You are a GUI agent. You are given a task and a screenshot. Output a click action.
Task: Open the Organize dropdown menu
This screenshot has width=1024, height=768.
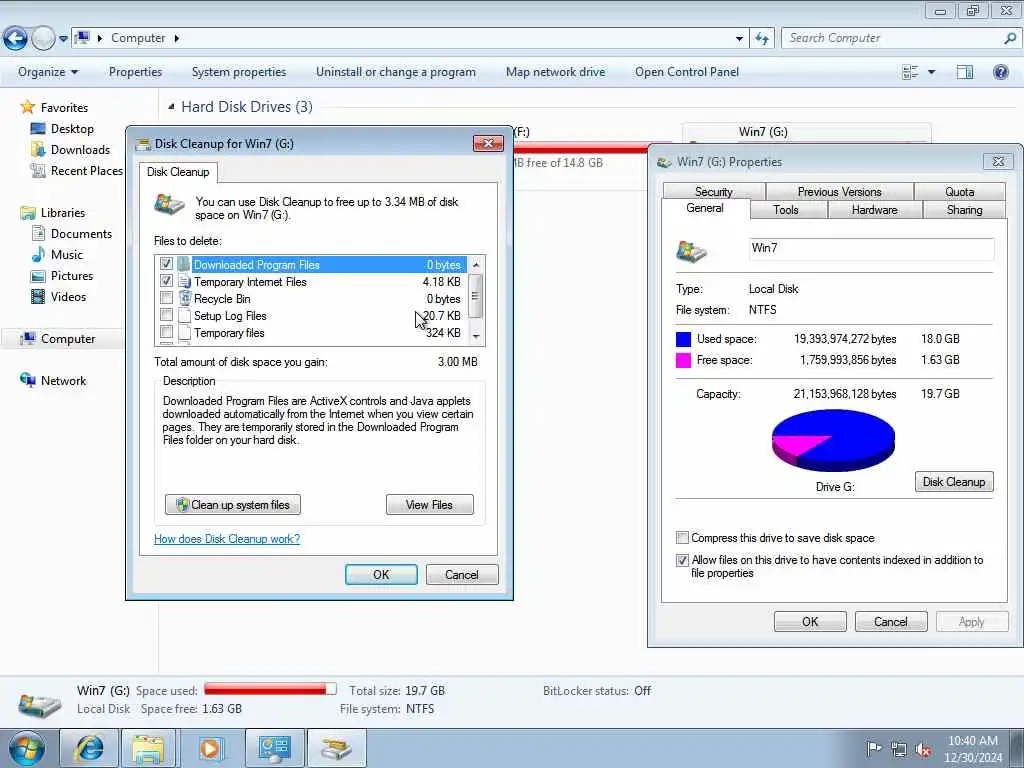[48, 72]
